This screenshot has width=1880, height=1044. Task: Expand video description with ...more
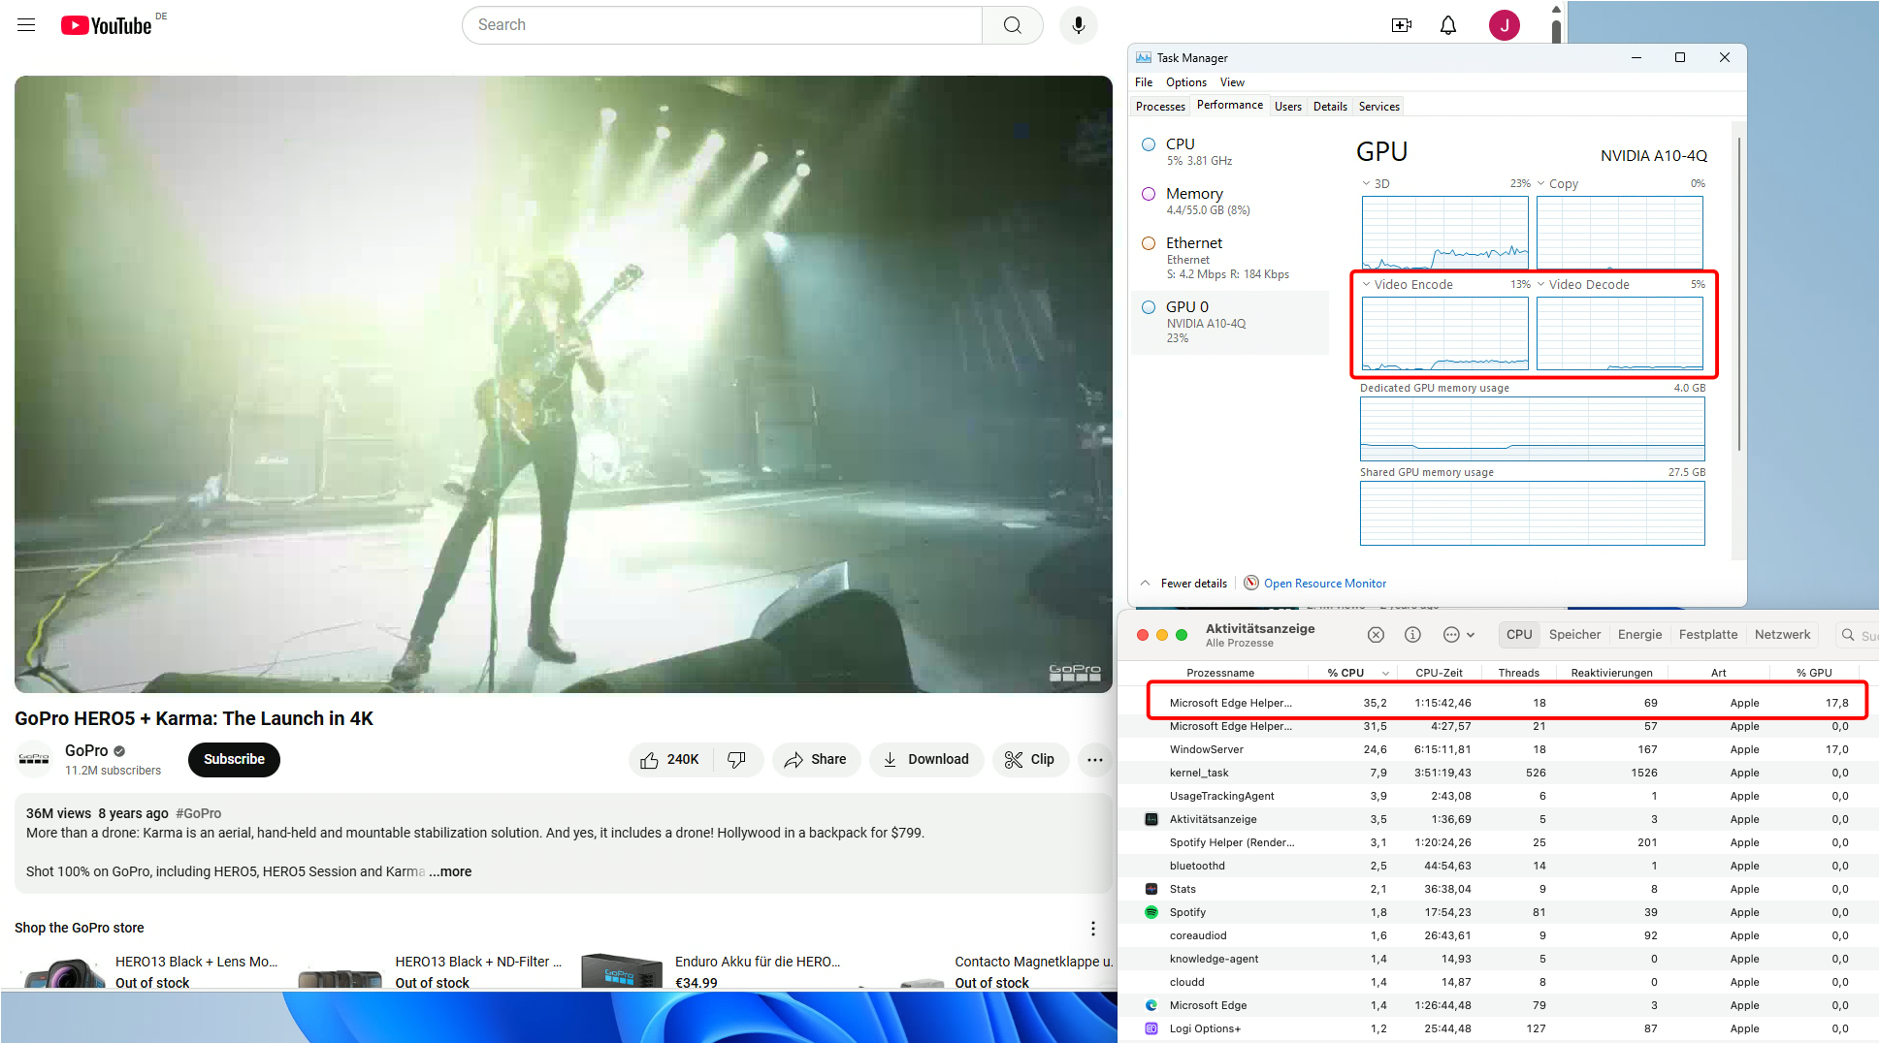tap(450, 872)
